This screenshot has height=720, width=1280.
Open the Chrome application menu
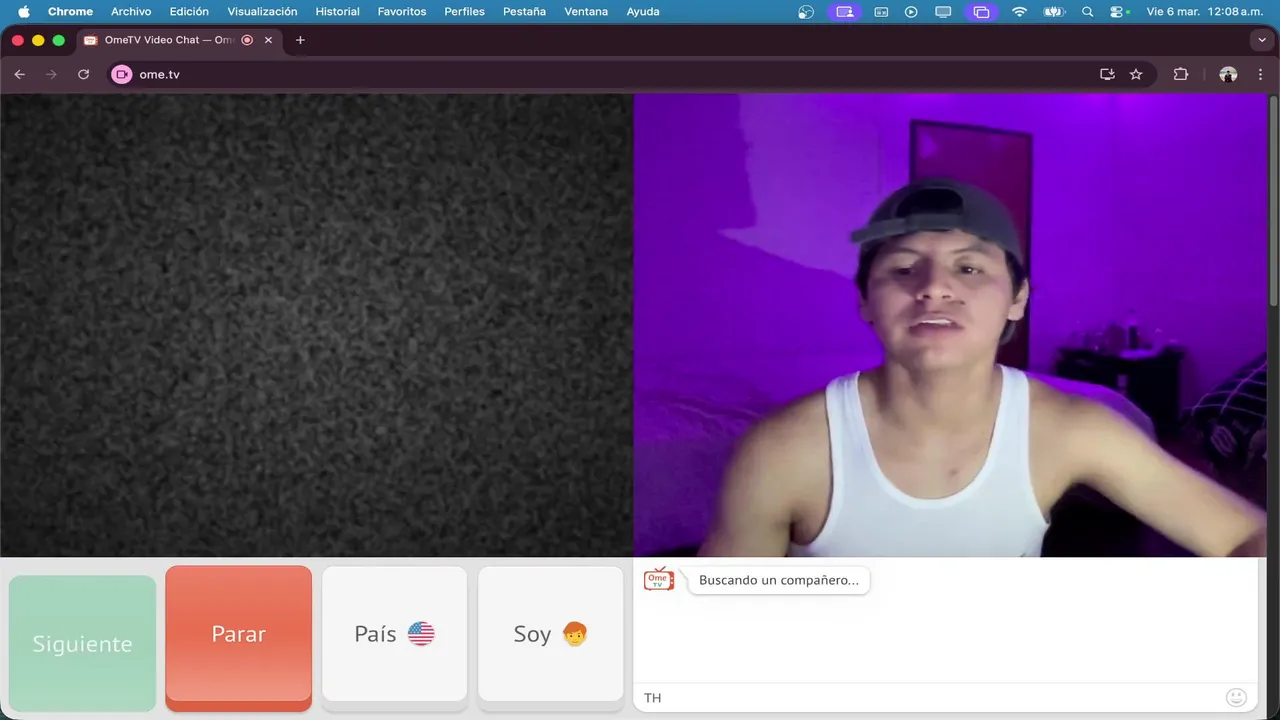pos(70,12)
